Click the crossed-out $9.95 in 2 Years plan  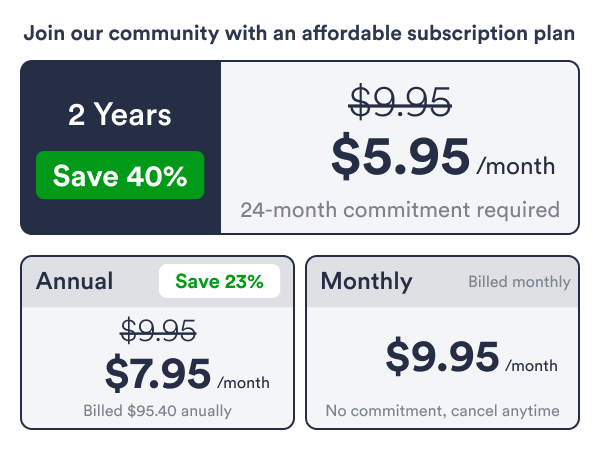(x=400, y=99)
